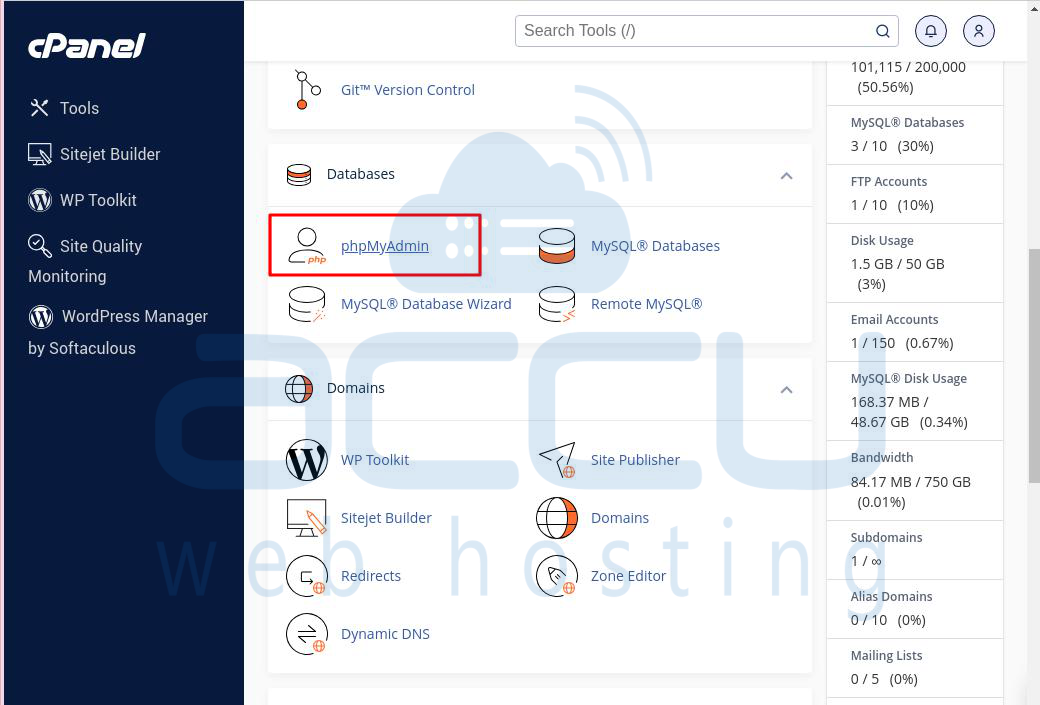The image size is (1040, 705).
Task: Open the Dynamic DNS link
Action: click(x=385, y=634)
